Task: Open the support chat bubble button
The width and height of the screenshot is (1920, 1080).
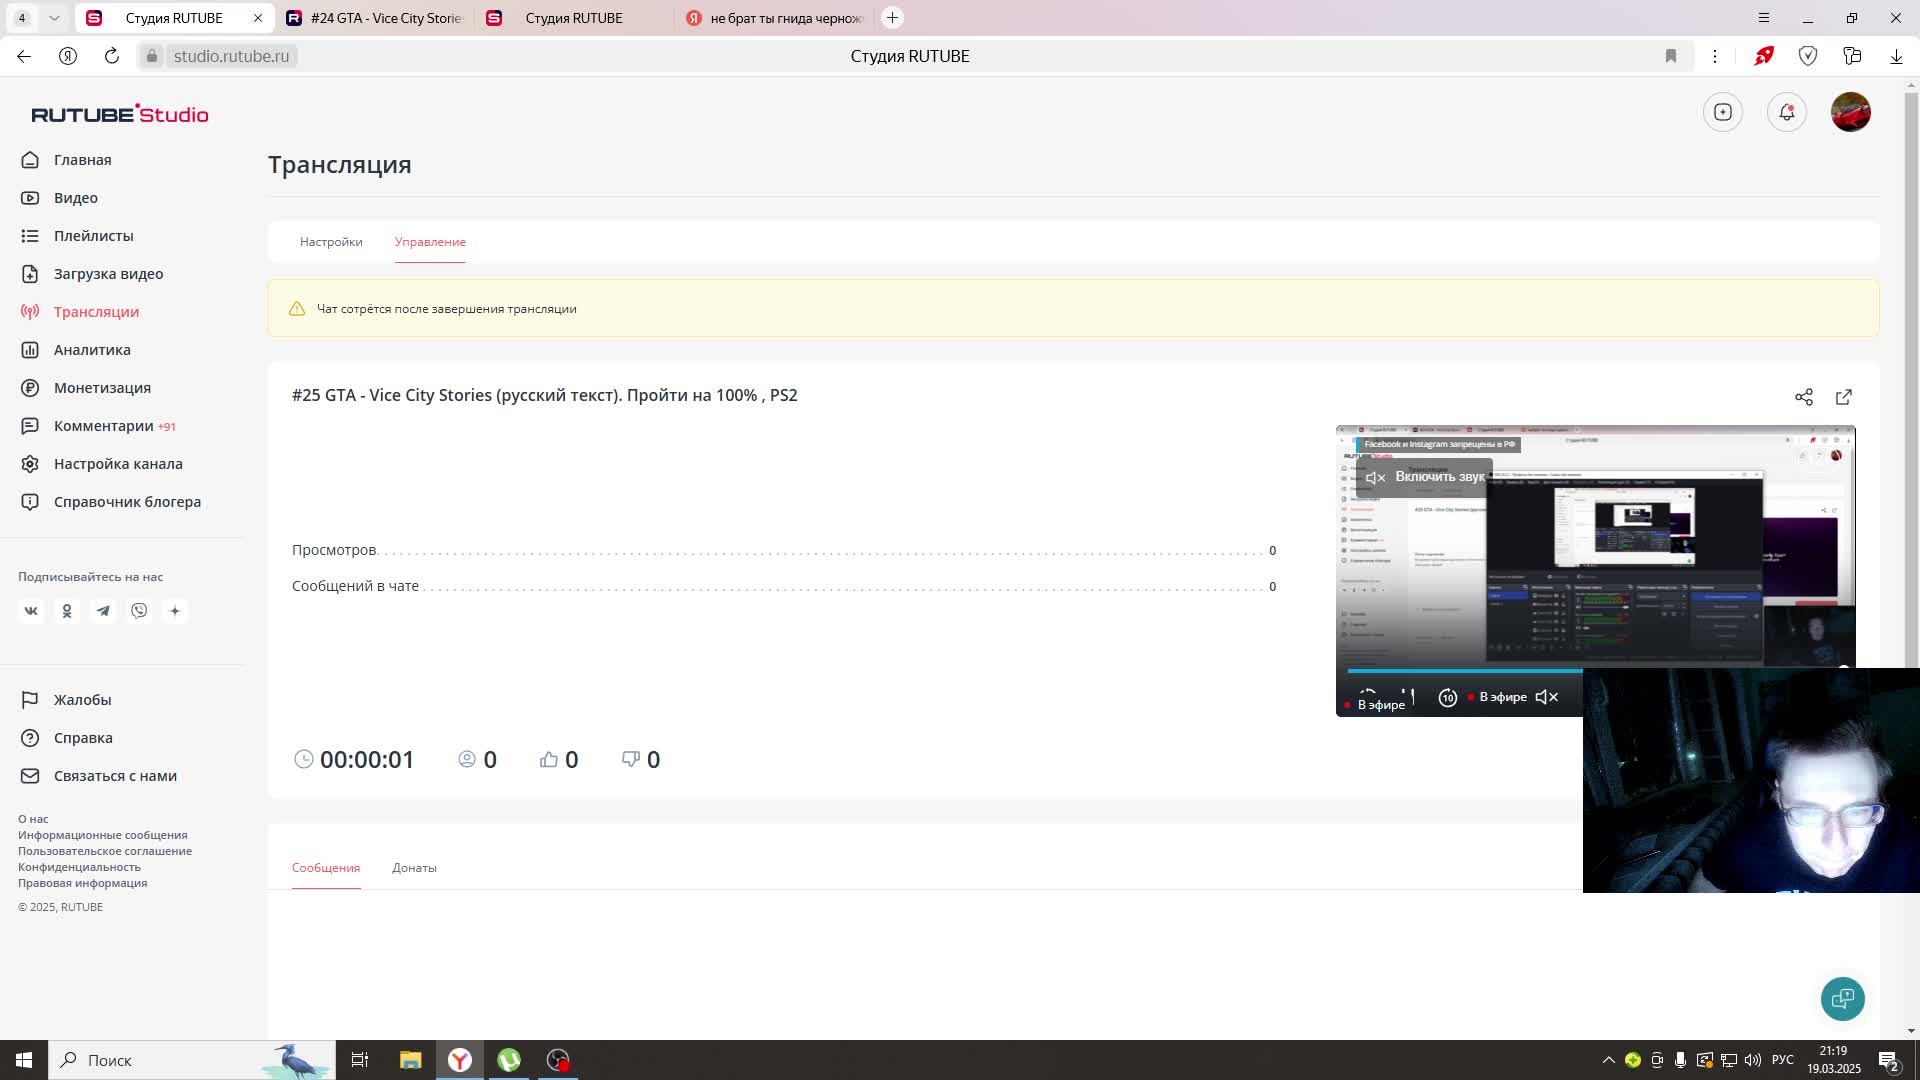Action: point(1842,998)
